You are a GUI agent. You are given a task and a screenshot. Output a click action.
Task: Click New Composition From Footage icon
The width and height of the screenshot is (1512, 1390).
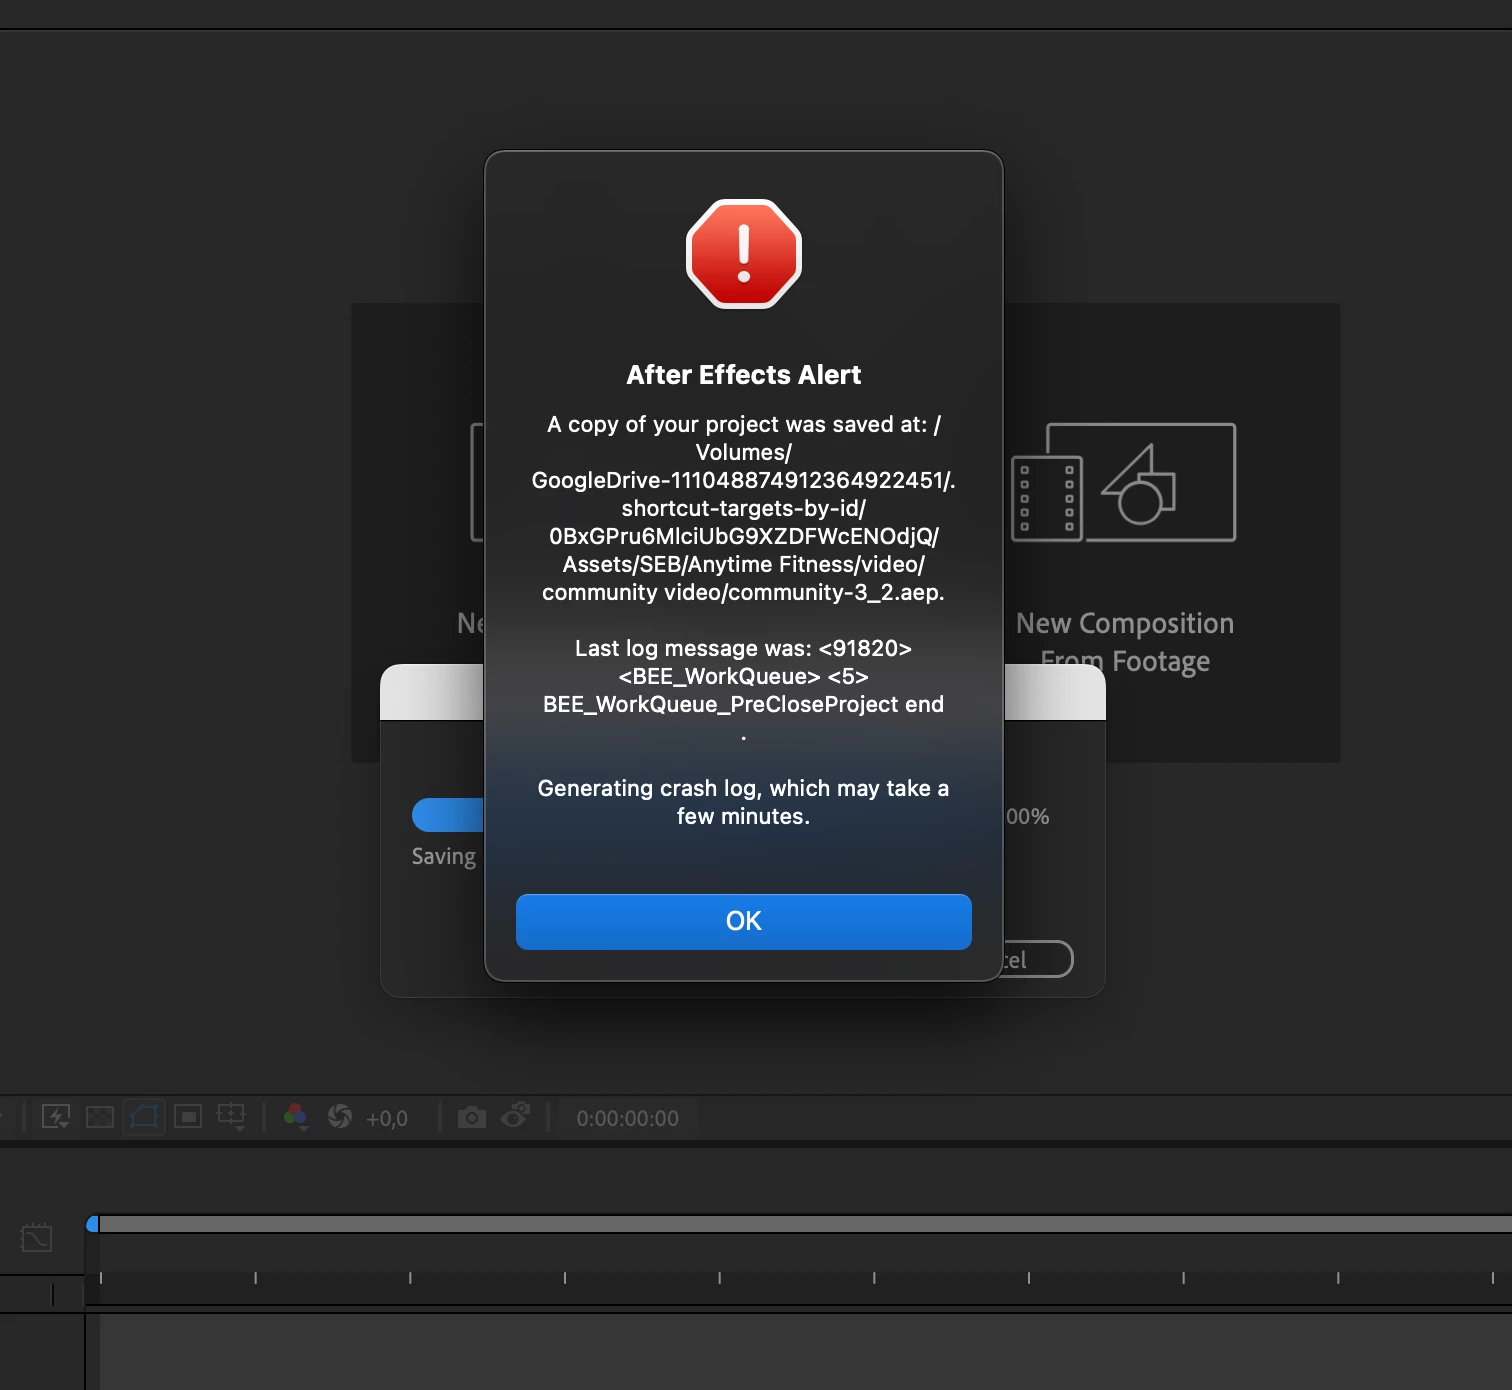(1124, 482)
